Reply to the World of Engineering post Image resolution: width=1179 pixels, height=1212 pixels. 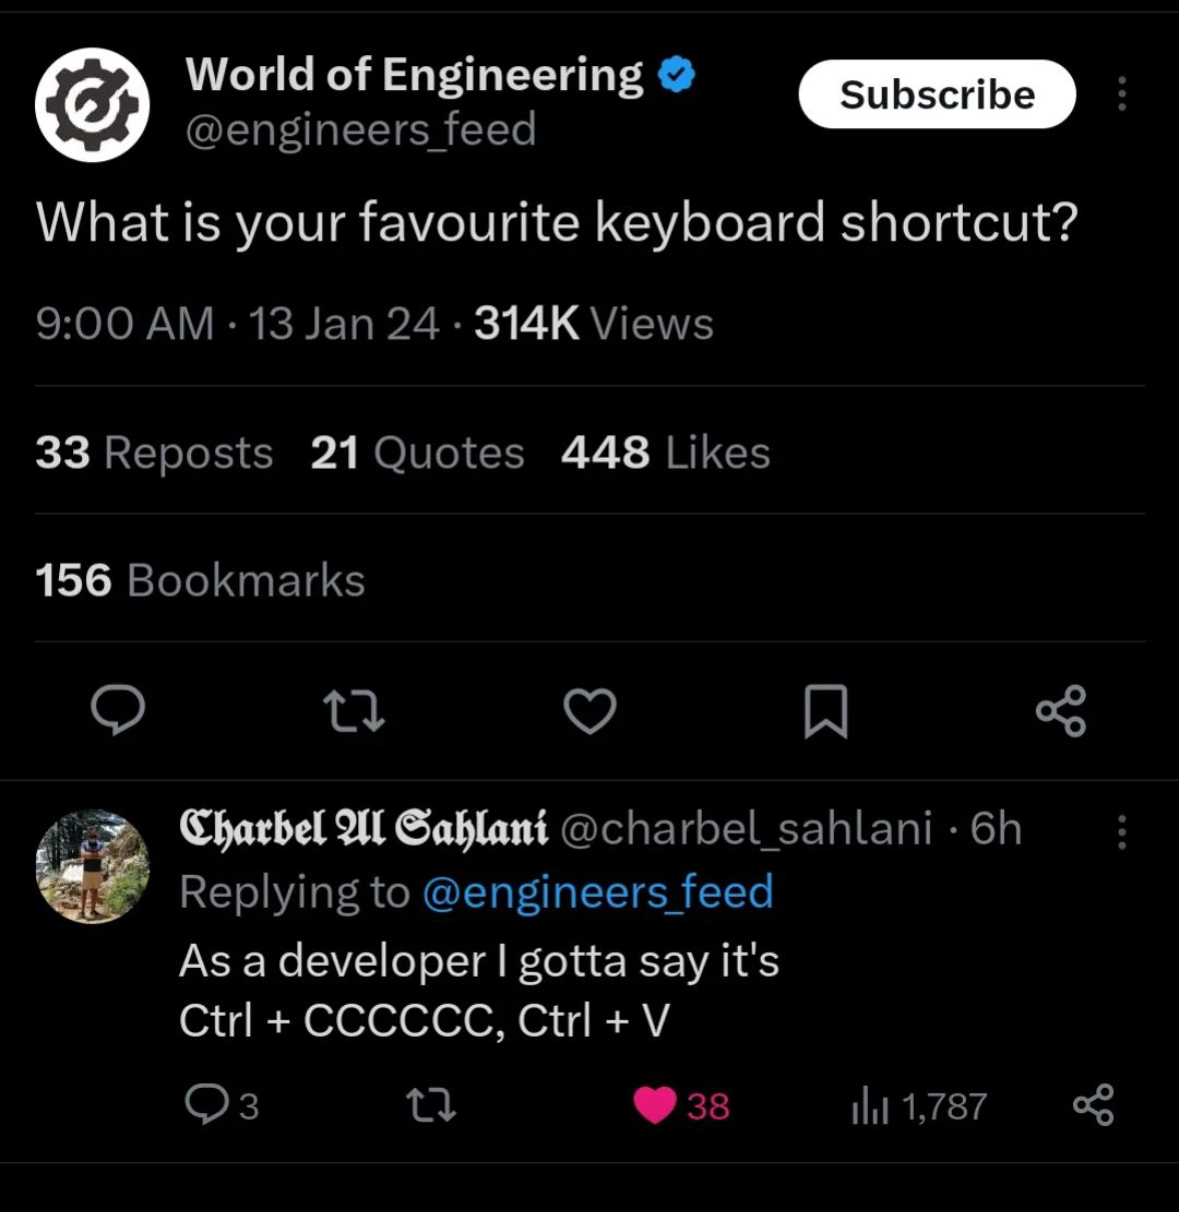pos(118,711)
